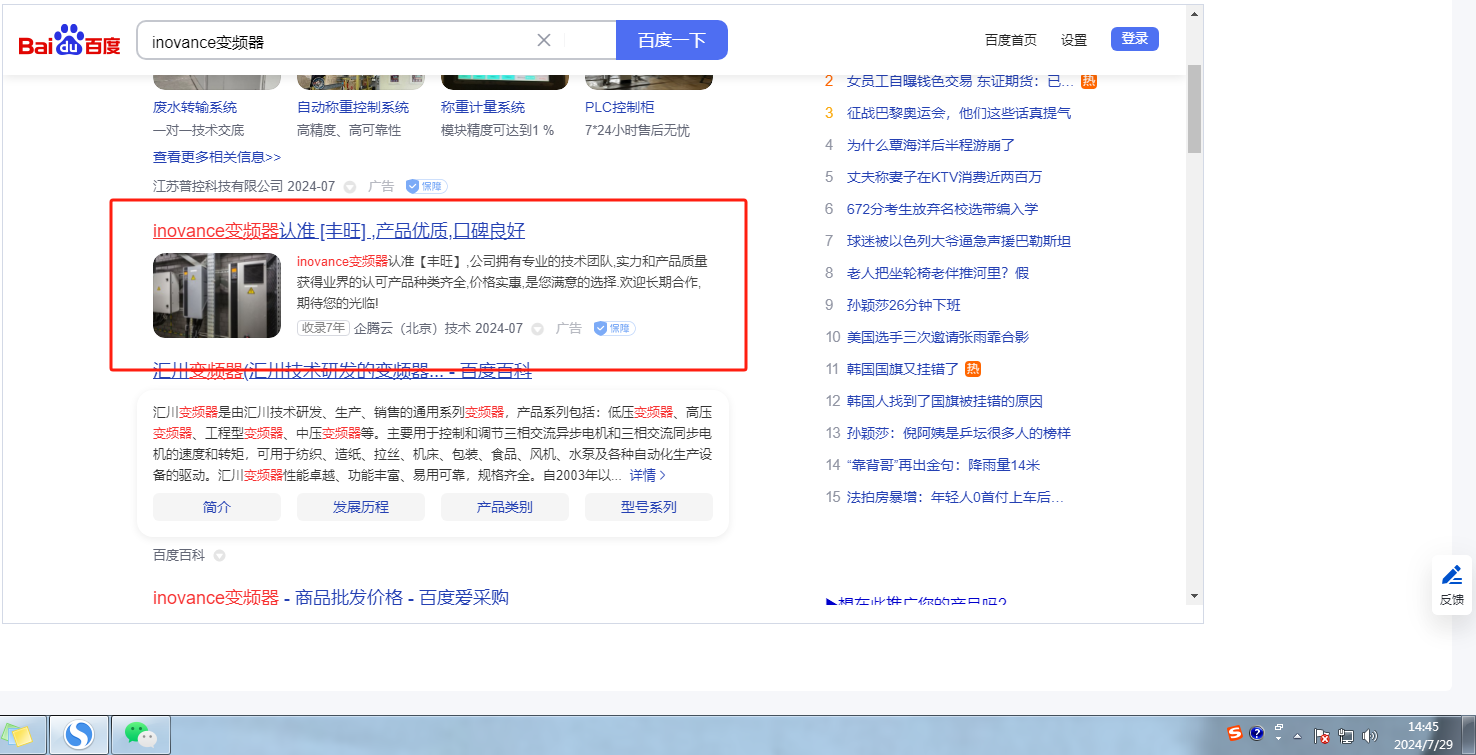Click the Baidu logo
Screen dimensions: 1476x755
[x=69, y=41]
